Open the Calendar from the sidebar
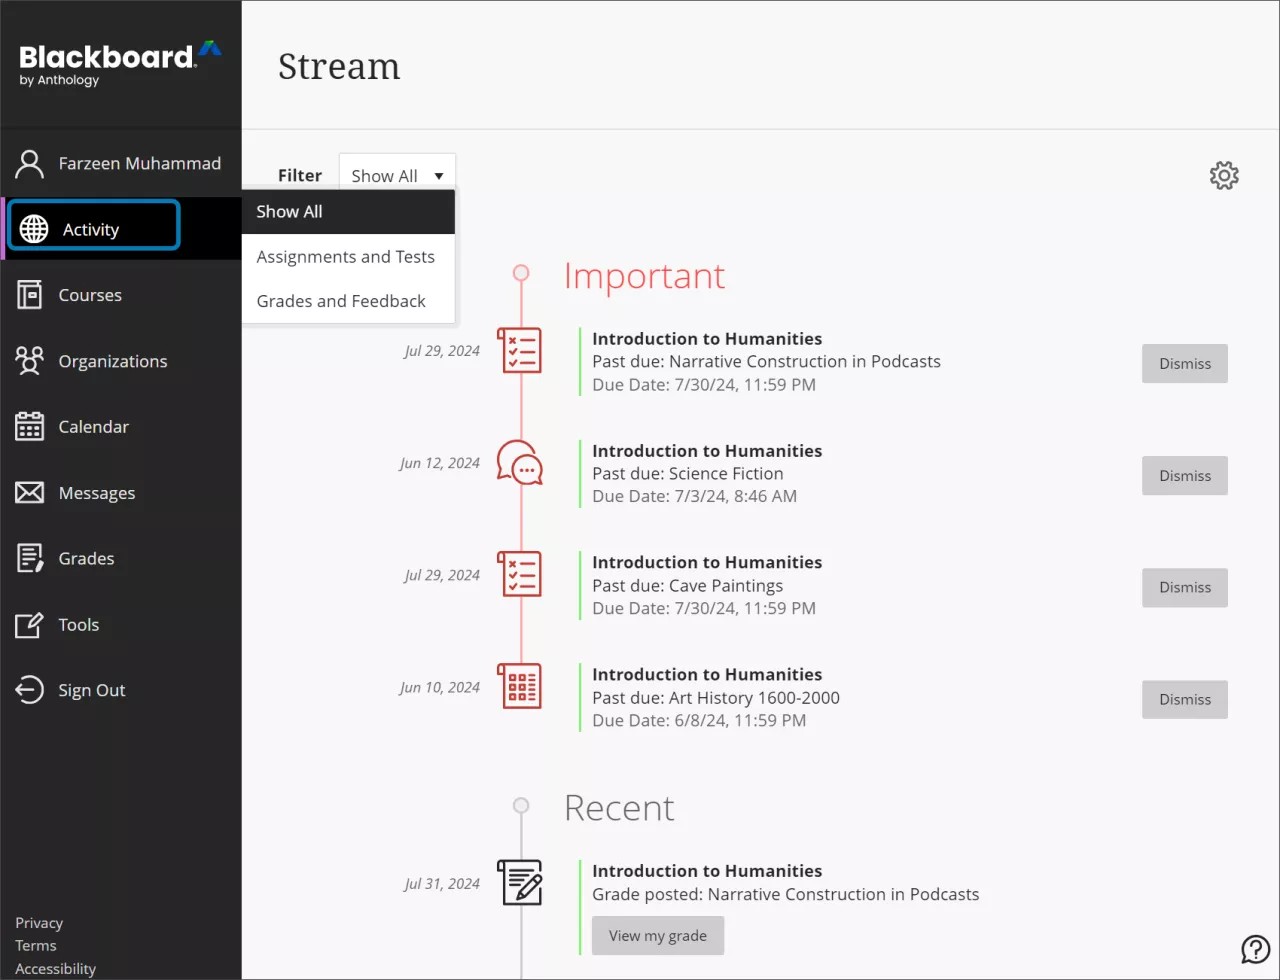This screenshot has height=980, width=1280. tap(29, 427)
